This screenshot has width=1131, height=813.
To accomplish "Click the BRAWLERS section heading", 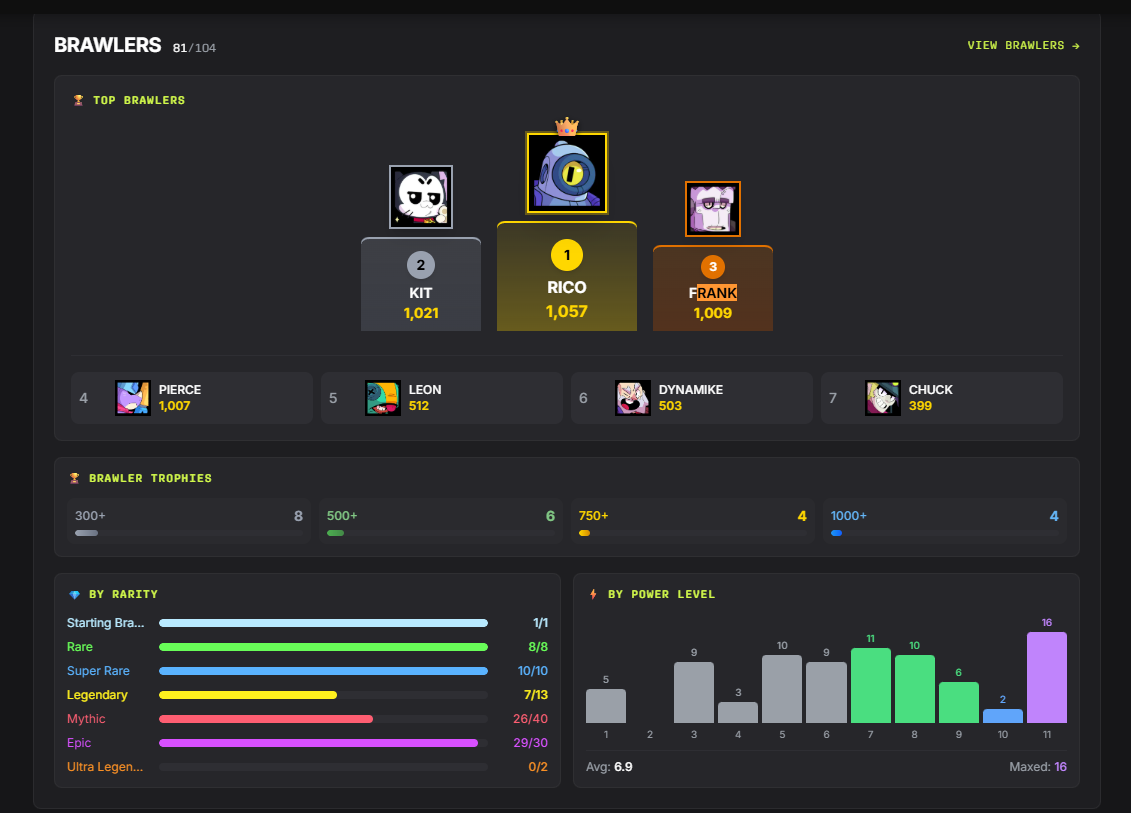I will 108,45.
